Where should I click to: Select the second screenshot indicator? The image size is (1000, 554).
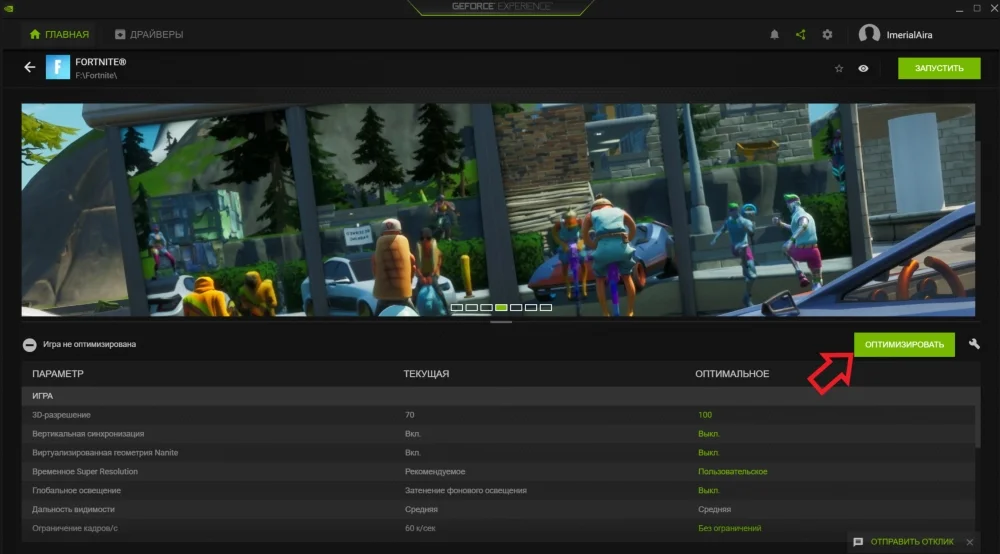[471, 307]
